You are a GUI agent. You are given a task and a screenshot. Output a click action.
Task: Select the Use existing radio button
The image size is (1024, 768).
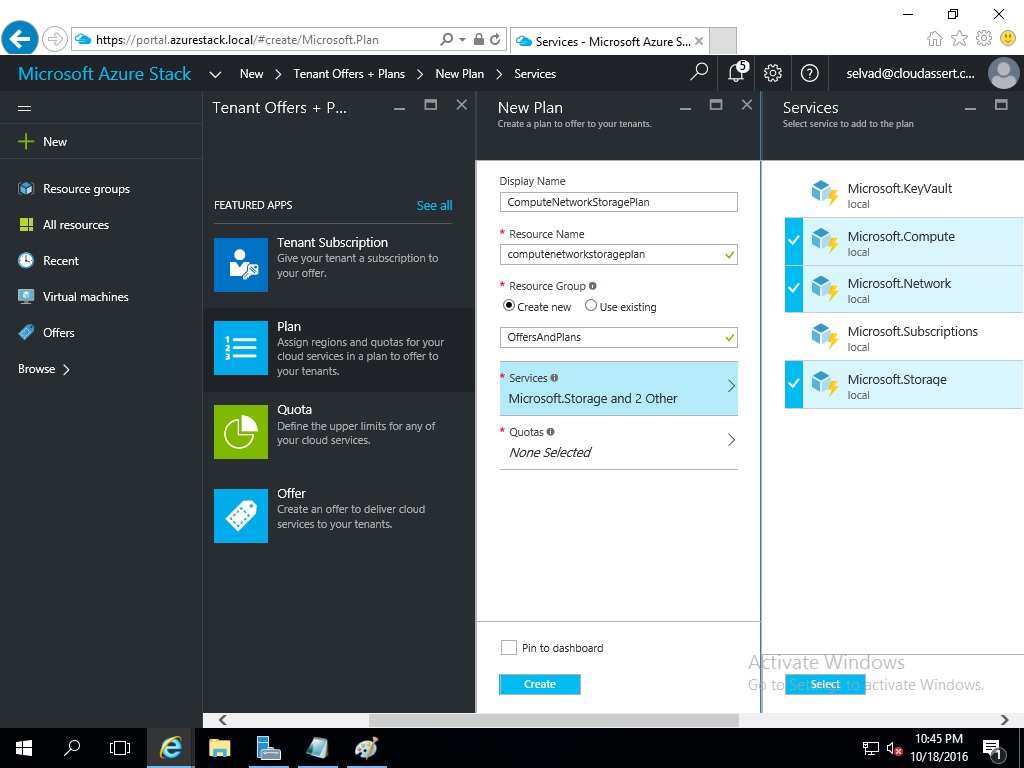click(591, 305)
